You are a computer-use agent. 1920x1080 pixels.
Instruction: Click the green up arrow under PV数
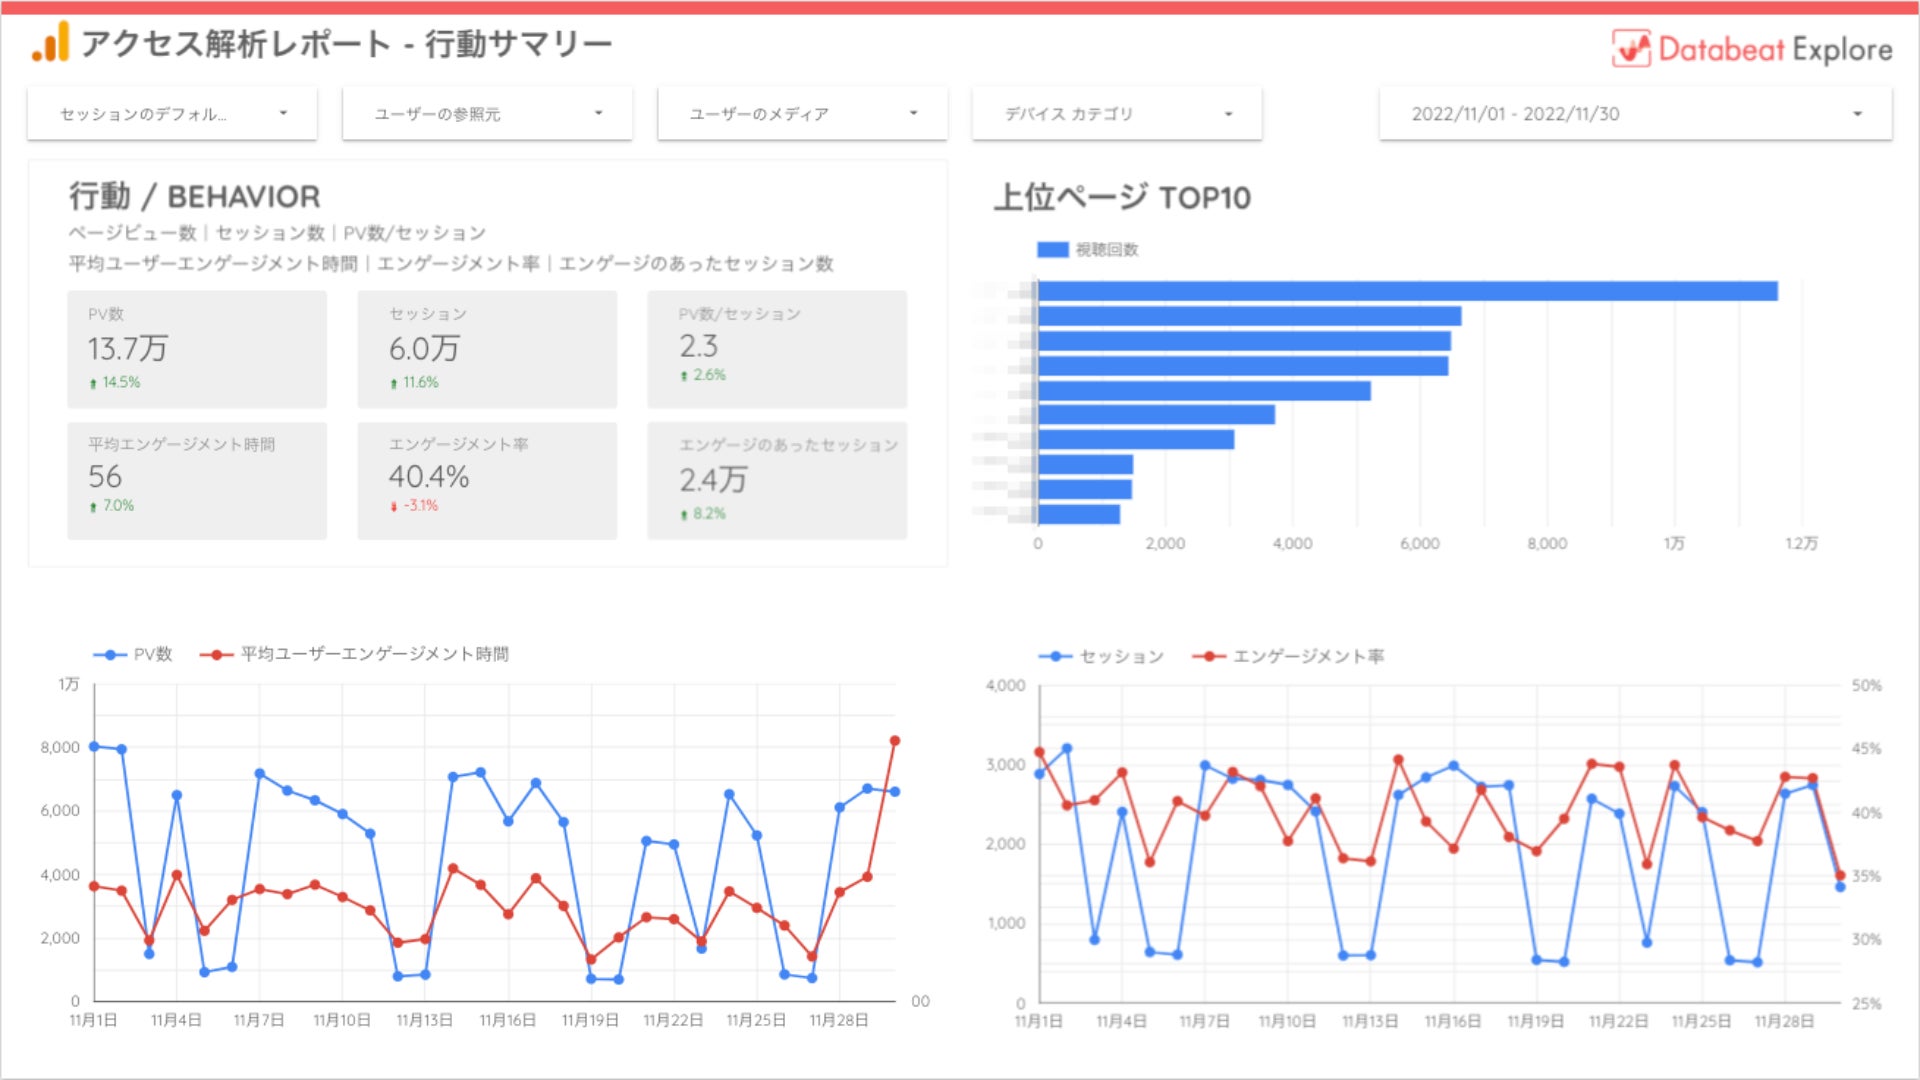click(x=93, y=383)
